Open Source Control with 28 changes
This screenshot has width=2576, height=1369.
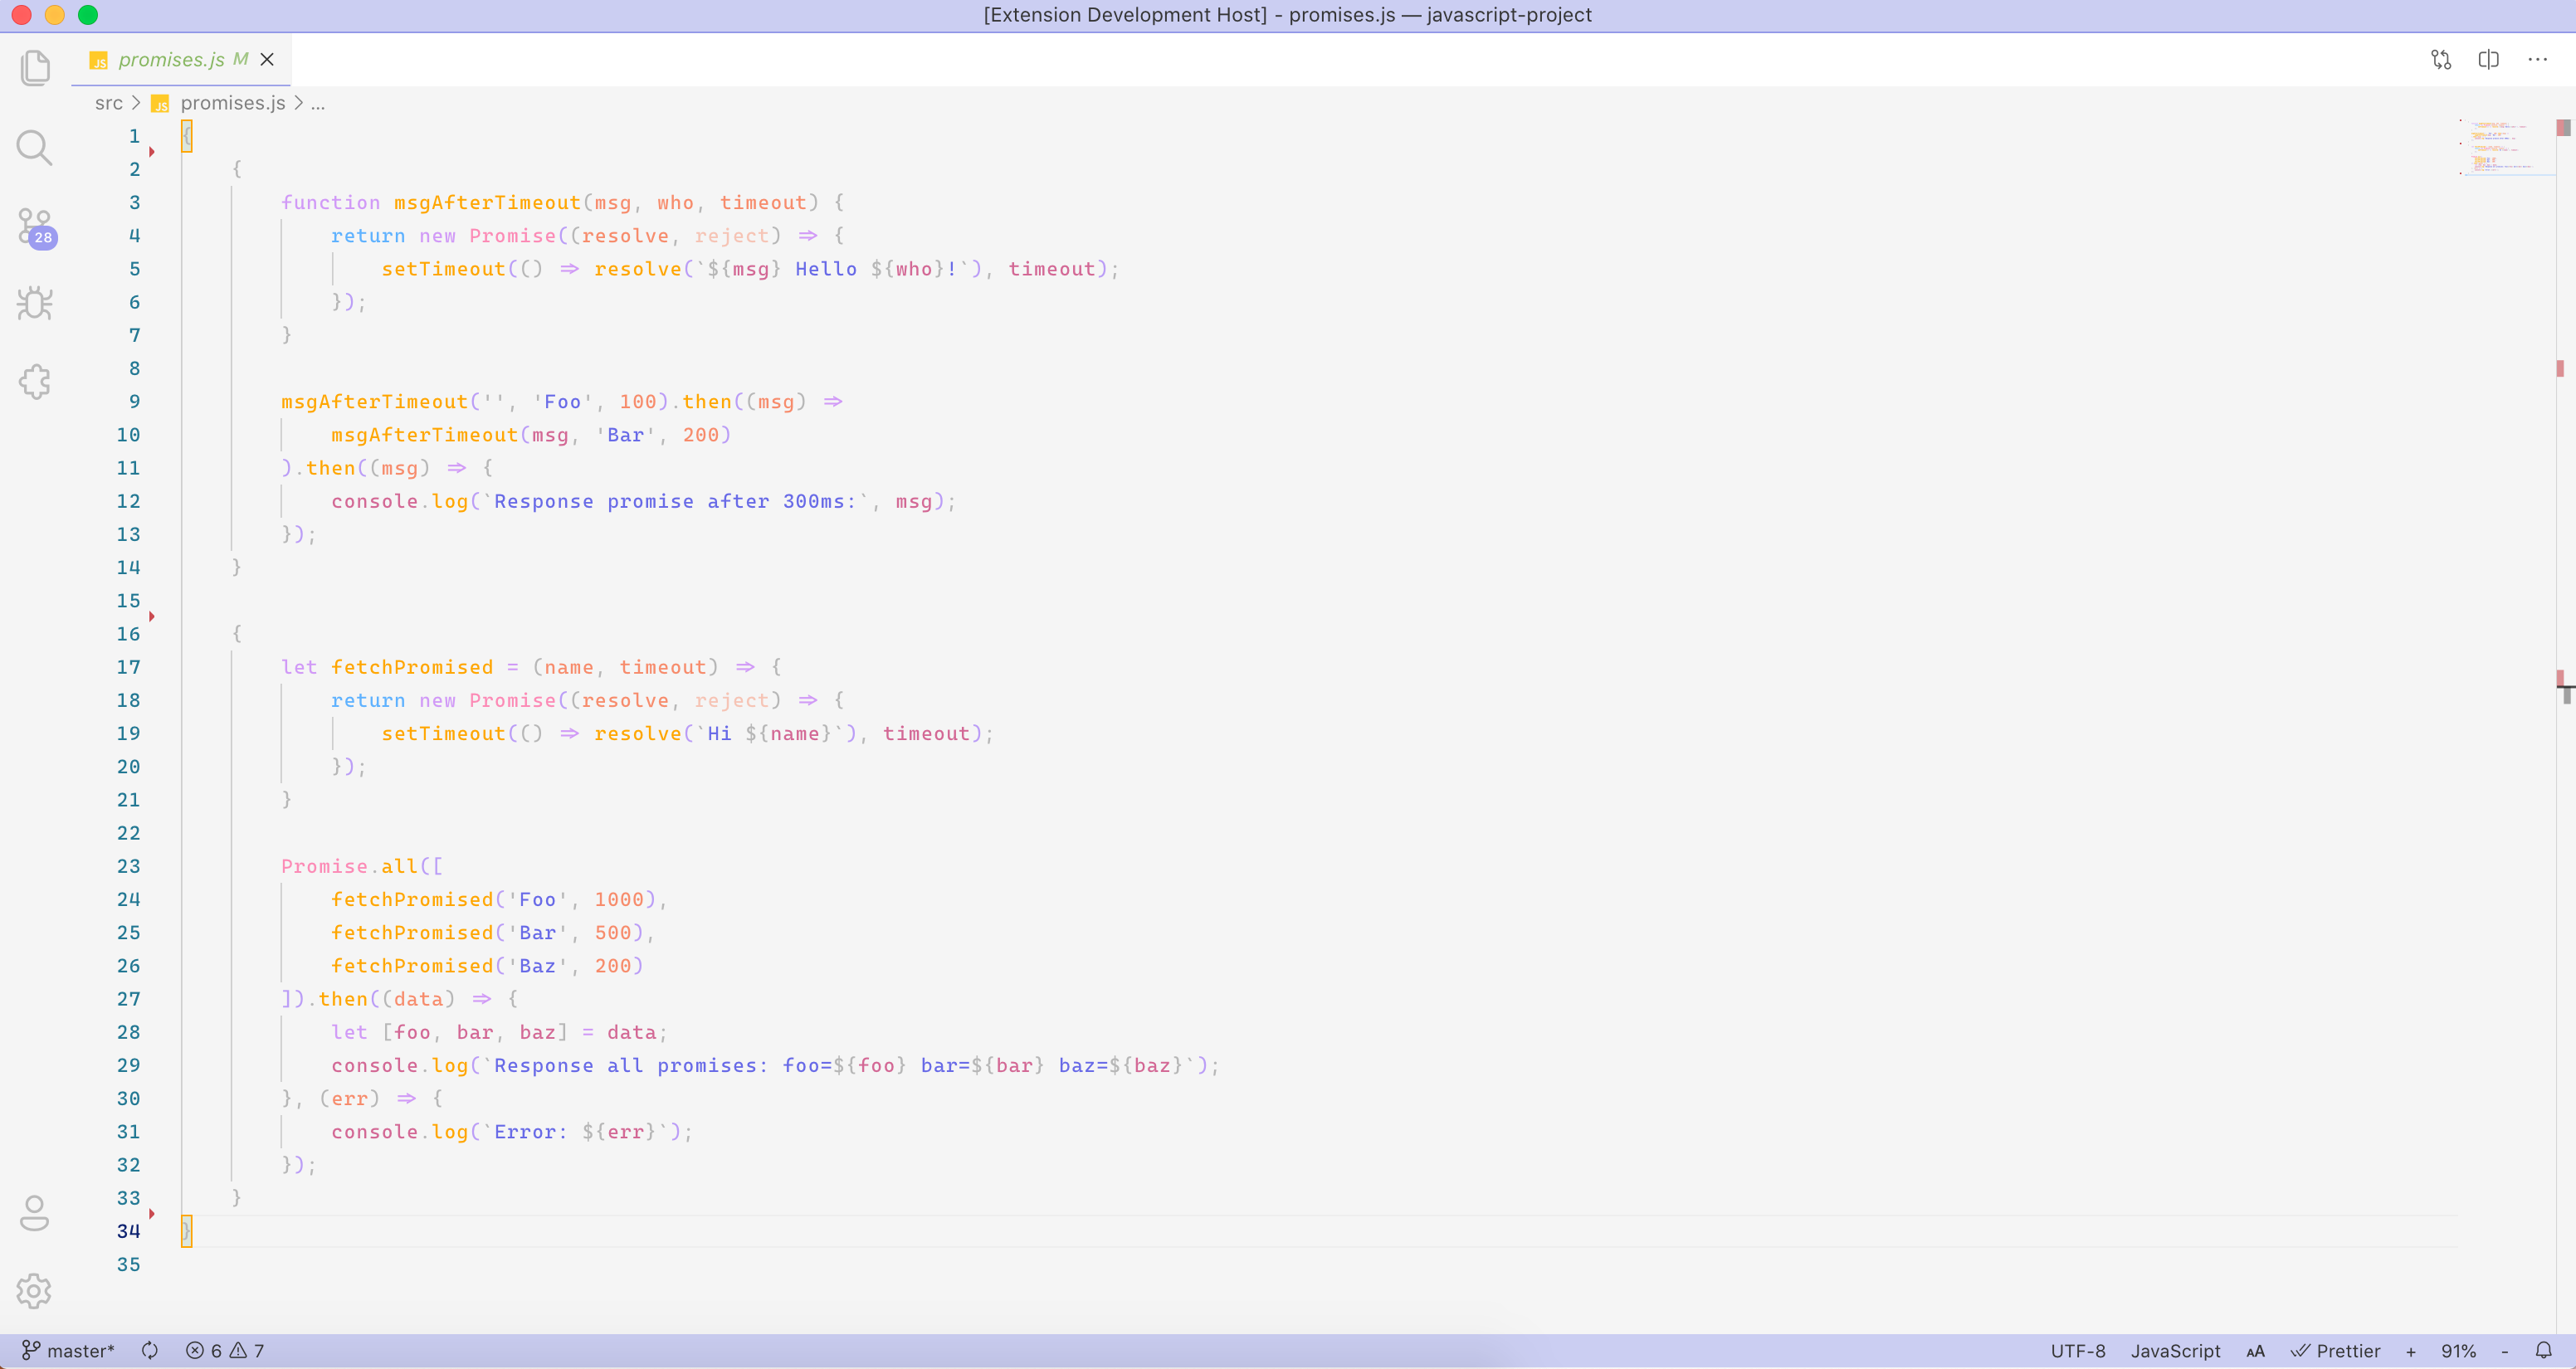[35, 227]
